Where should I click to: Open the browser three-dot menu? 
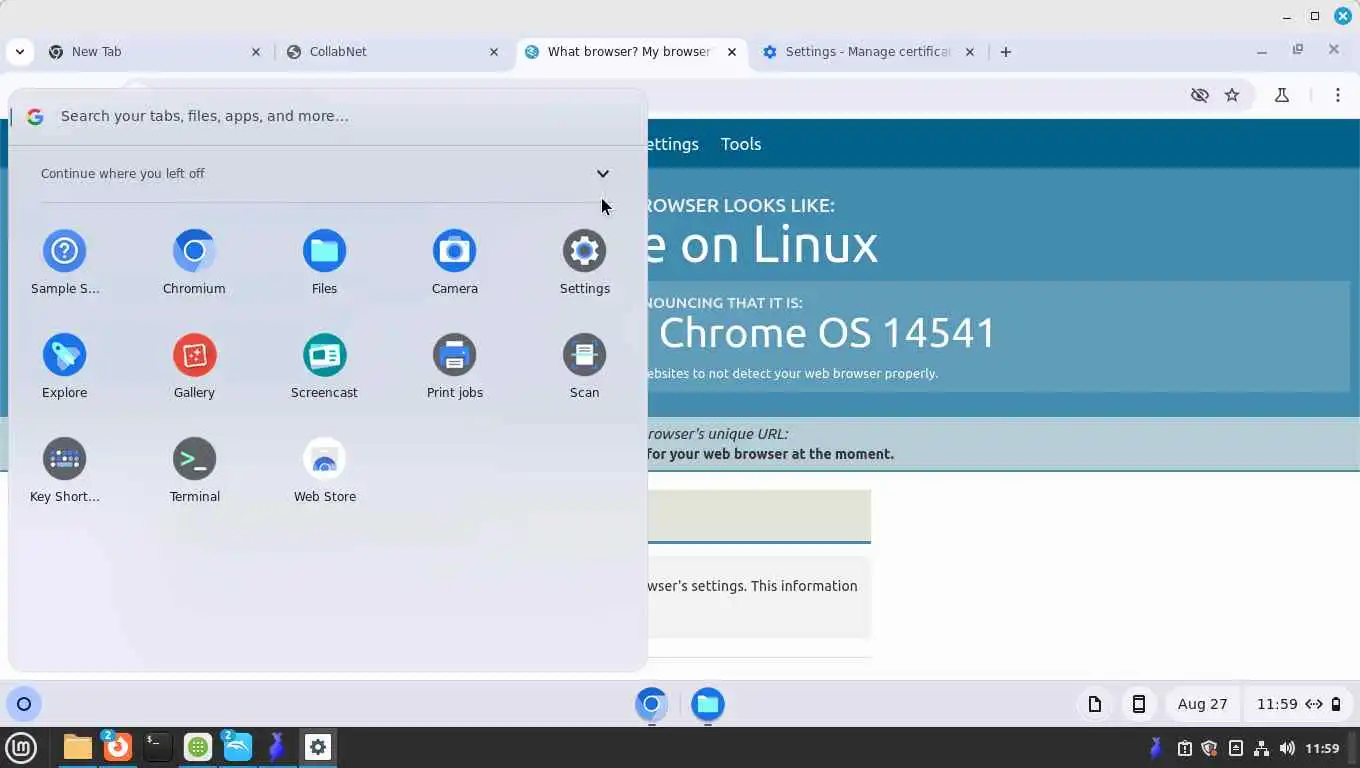coord(1338,95)
